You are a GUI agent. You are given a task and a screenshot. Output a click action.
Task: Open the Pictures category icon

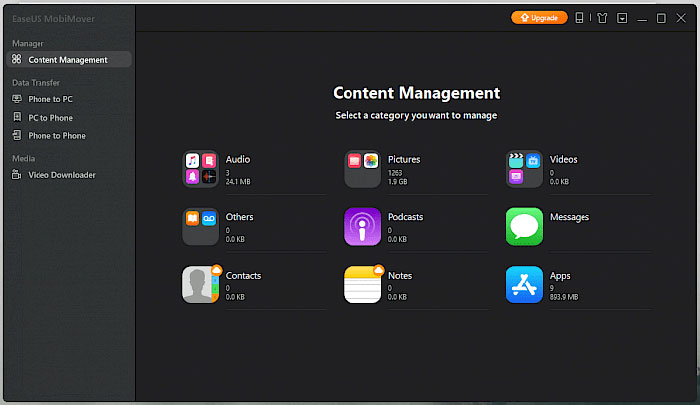[x=362, y=169]
